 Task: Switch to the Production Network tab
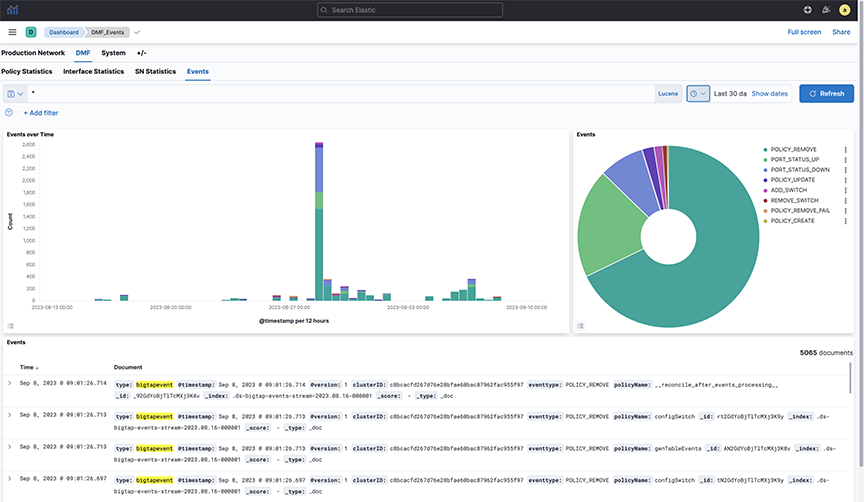[x=33, y=53]
